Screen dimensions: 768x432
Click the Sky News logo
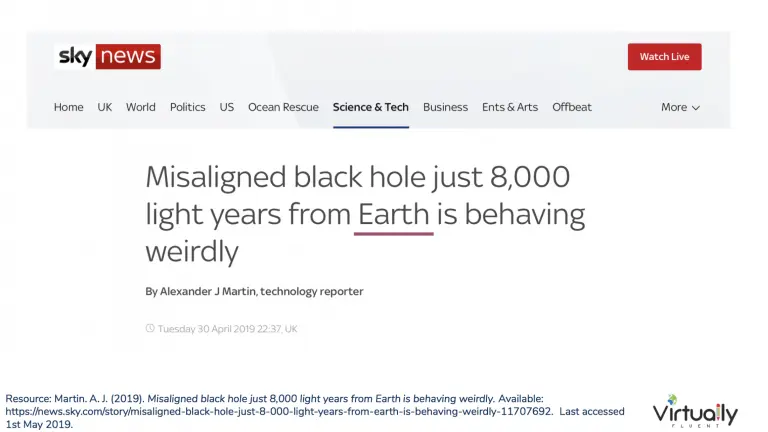107,56
